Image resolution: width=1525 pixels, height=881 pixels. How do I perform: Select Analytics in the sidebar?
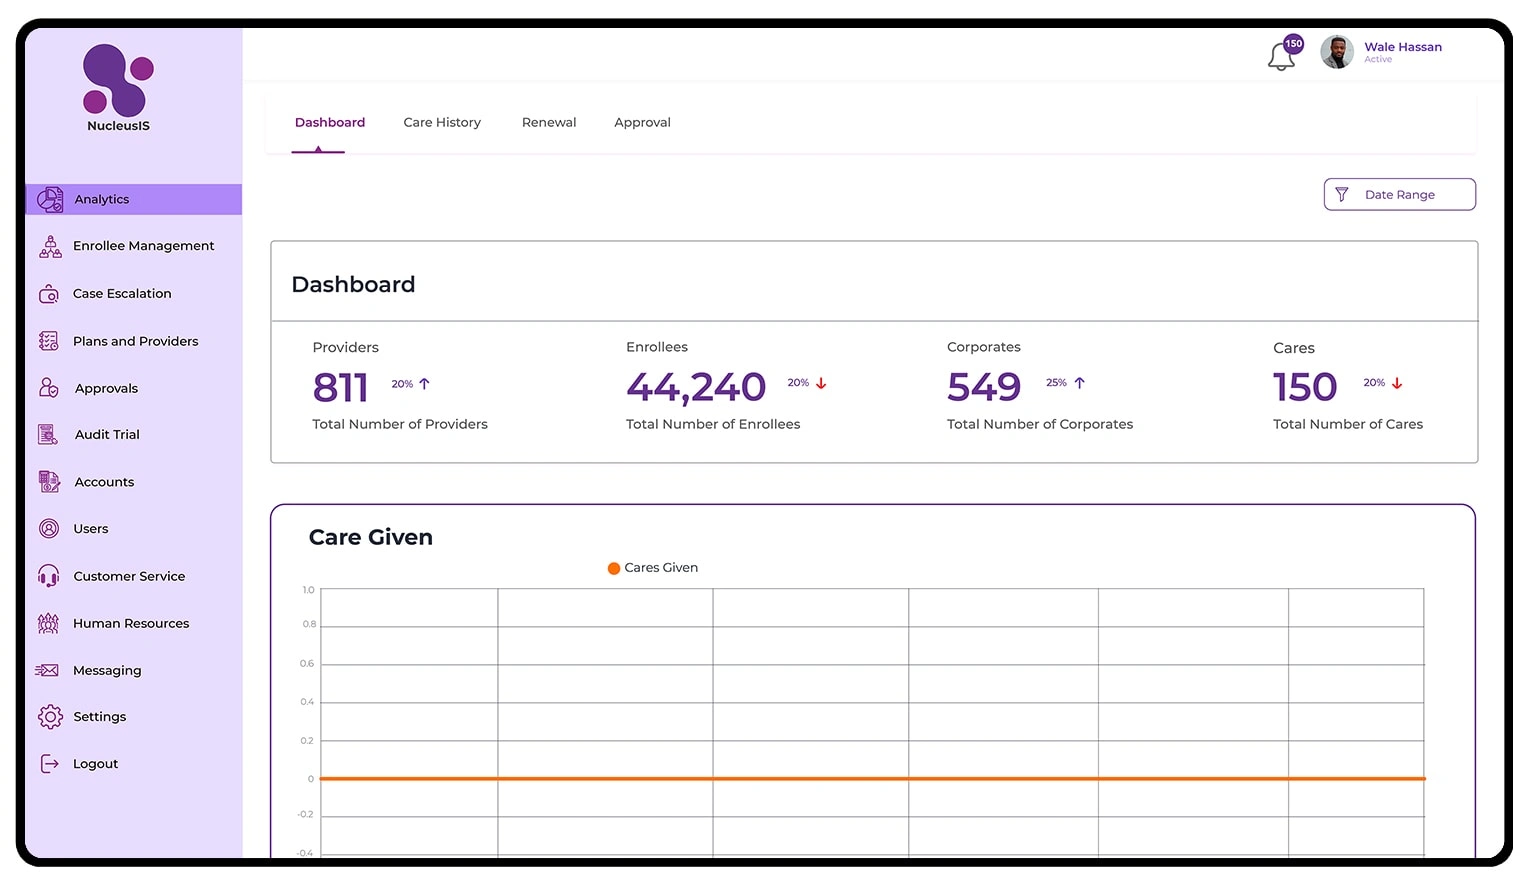point(134,199)
